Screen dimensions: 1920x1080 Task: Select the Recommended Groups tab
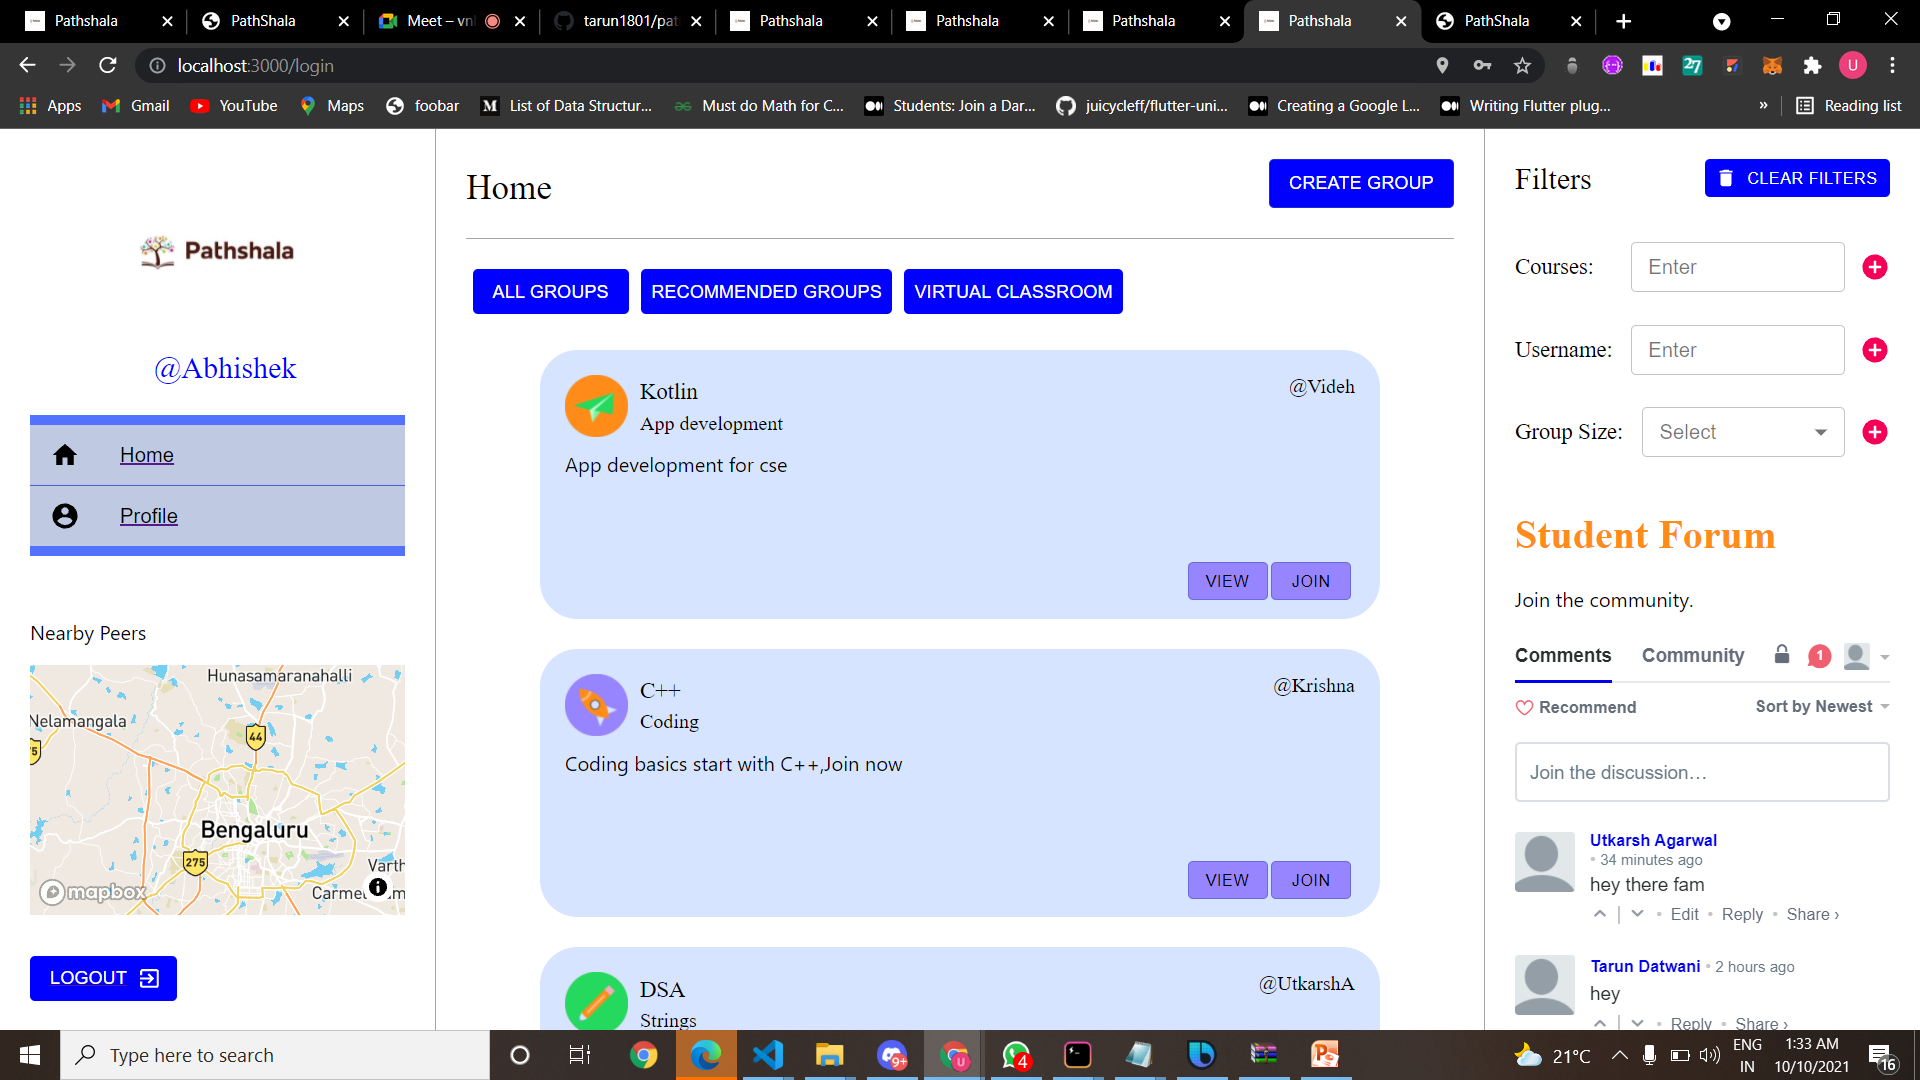click(x=766, y=292)
